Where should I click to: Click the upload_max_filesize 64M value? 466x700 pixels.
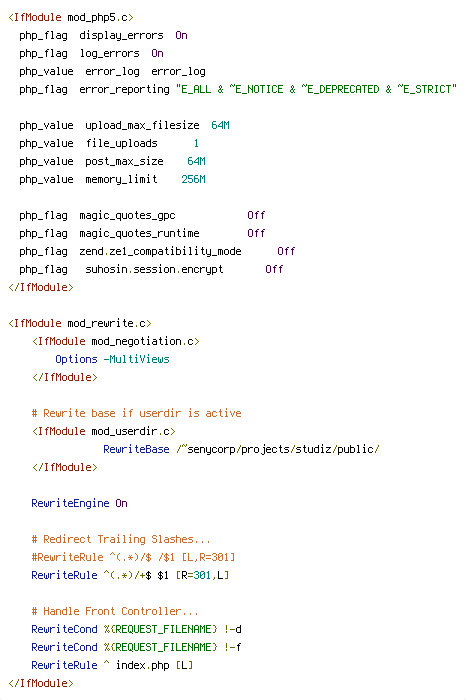pyautogui.click(x=221, y=125)
